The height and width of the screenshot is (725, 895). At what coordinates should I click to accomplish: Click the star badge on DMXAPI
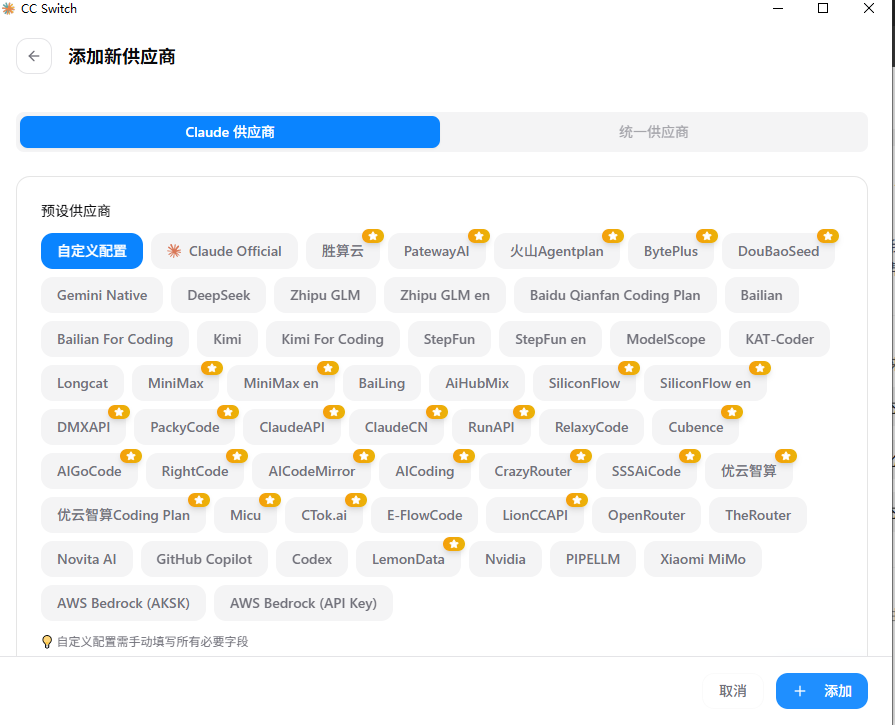[119, 412]
